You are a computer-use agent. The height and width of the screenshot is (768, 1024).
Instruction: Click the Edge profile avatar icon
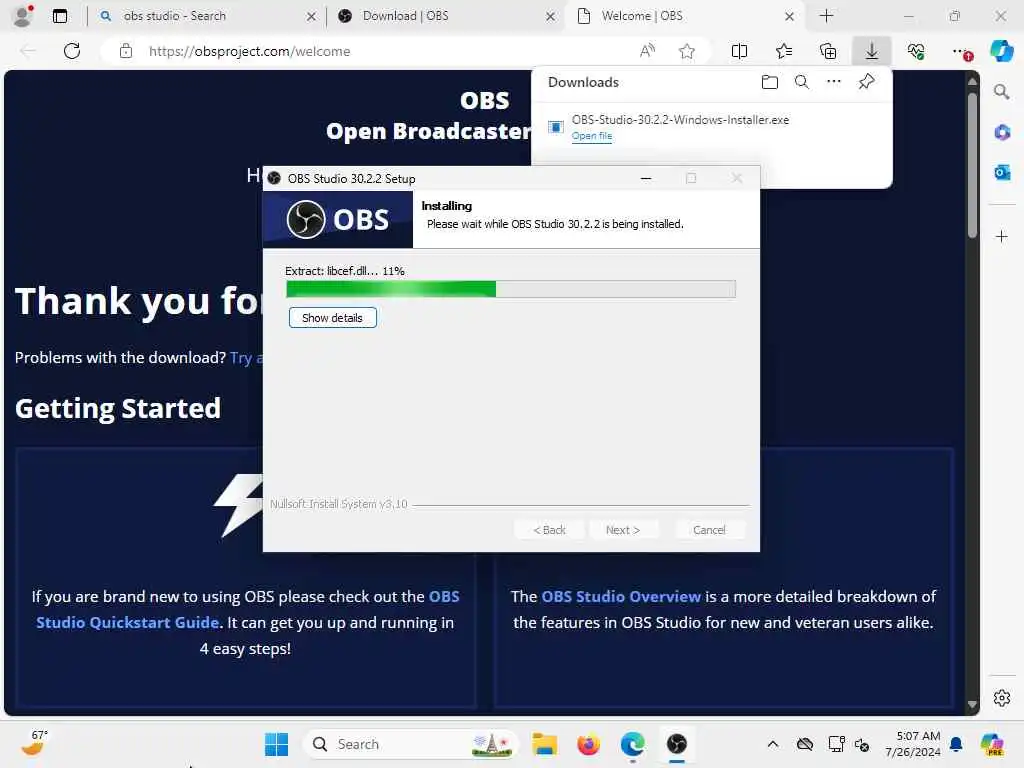[23, 16]
